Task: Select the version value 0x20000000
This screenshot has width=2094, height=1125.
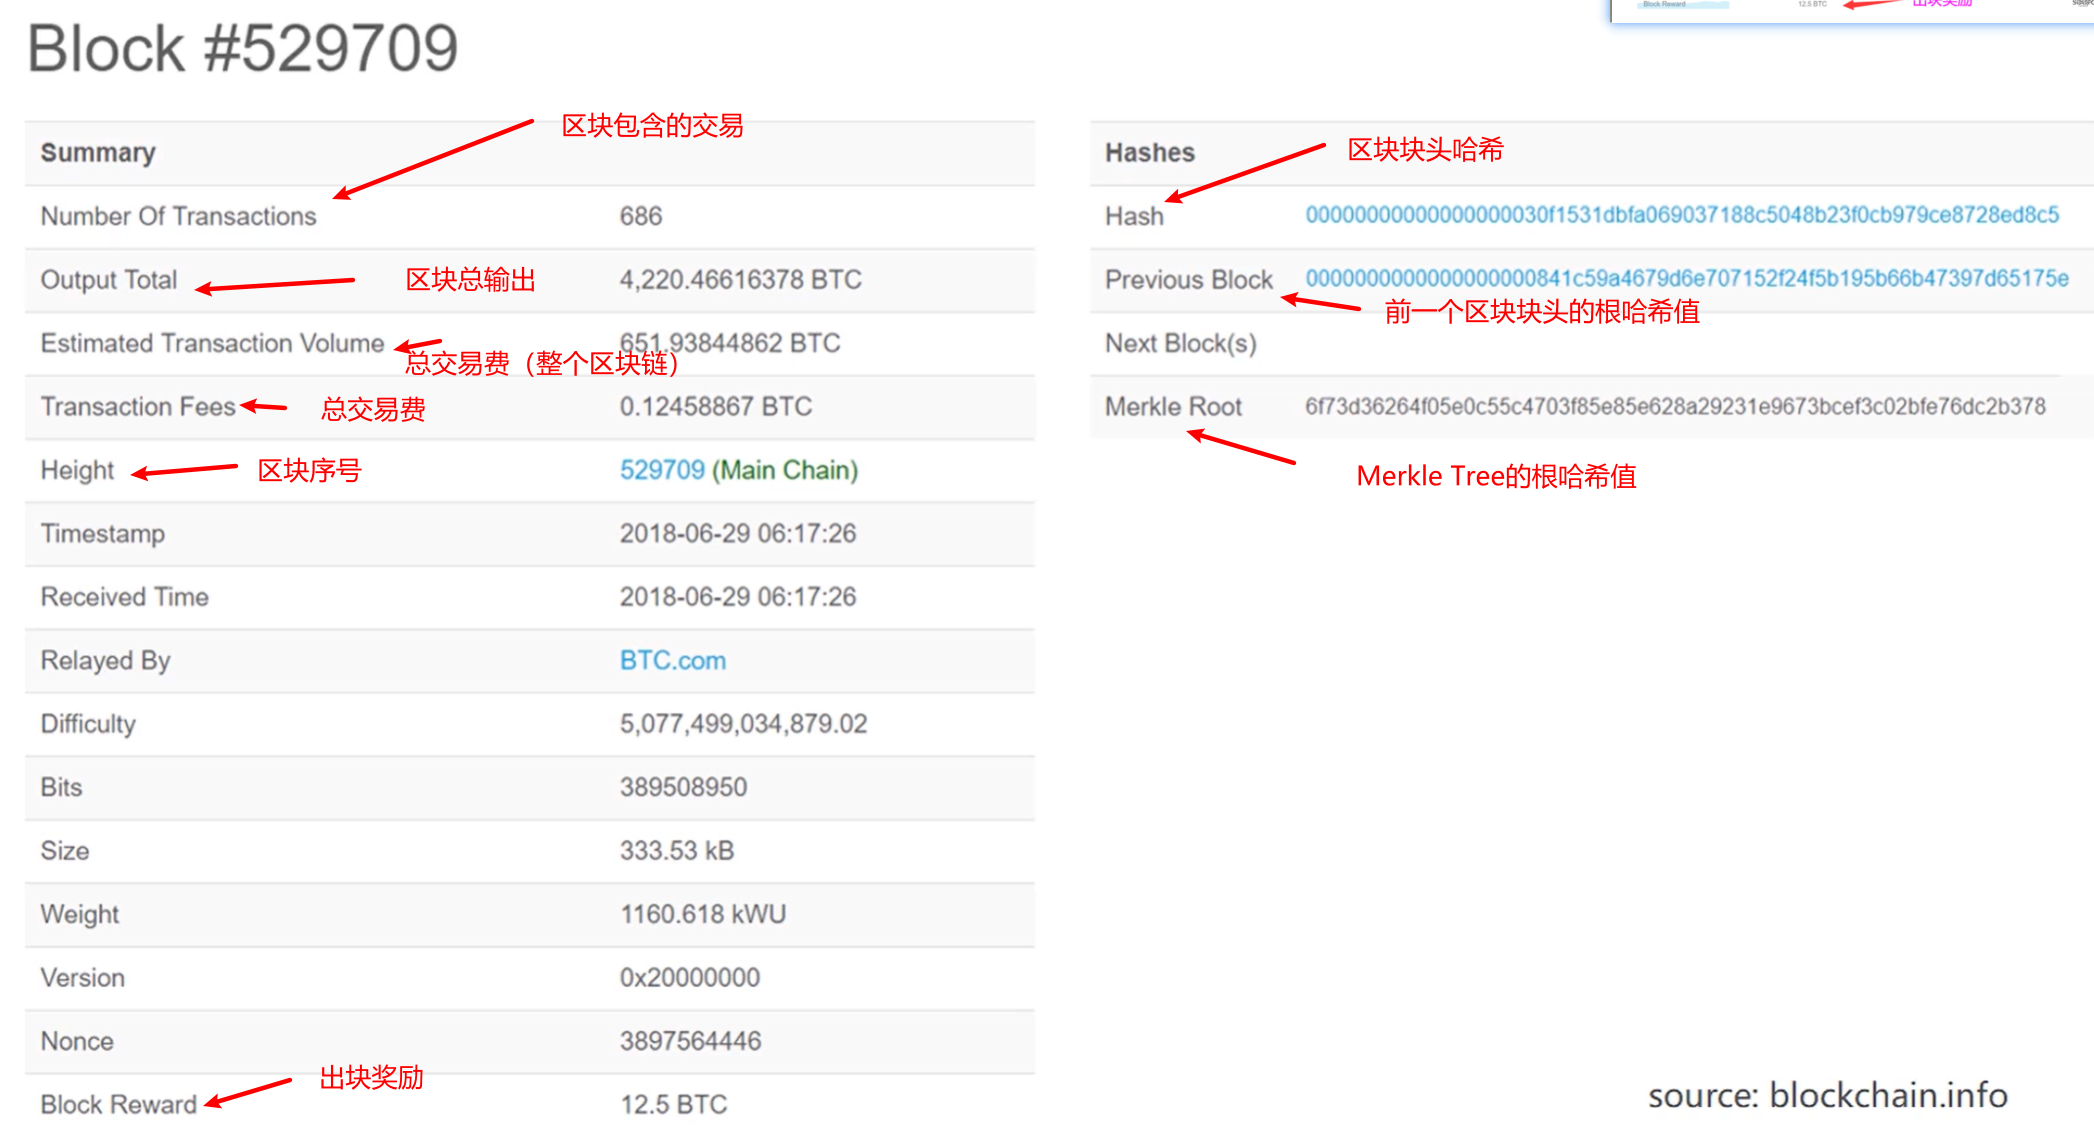Action: 690,978
